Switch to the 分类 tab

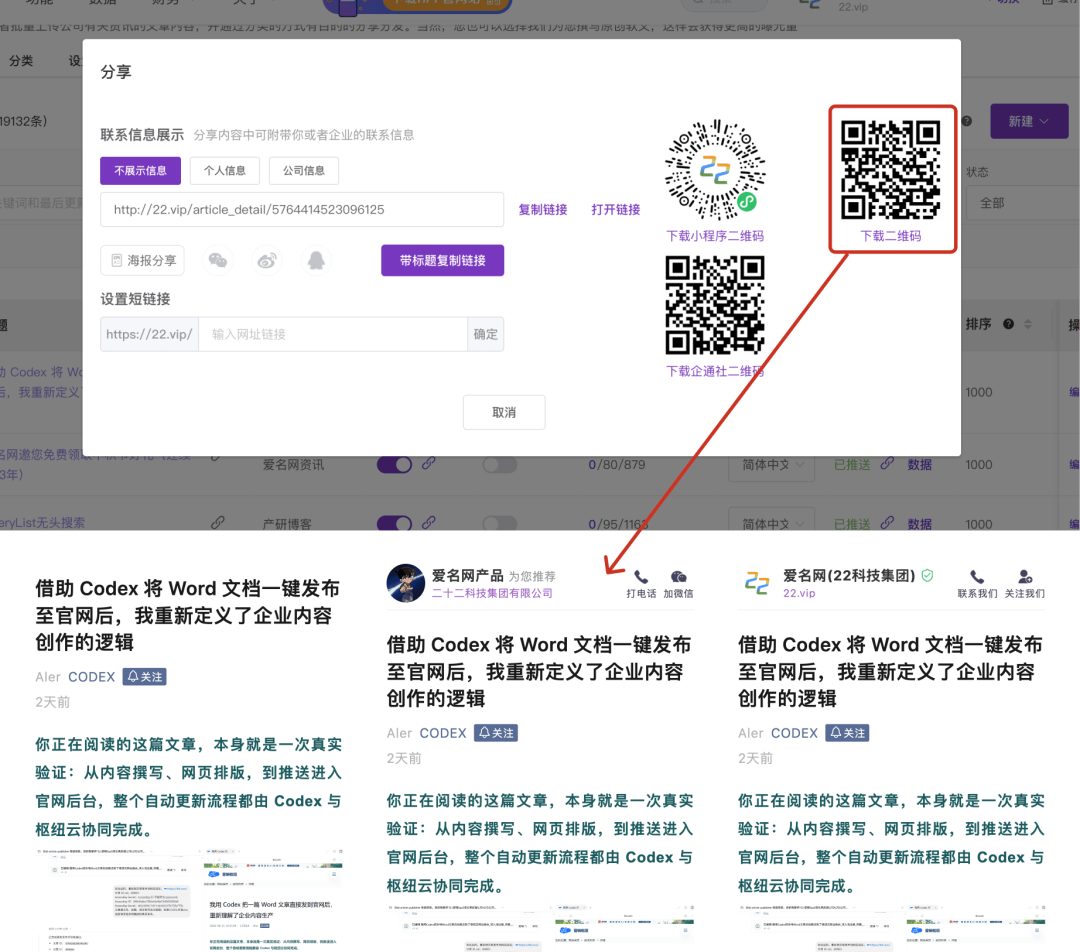21,61
